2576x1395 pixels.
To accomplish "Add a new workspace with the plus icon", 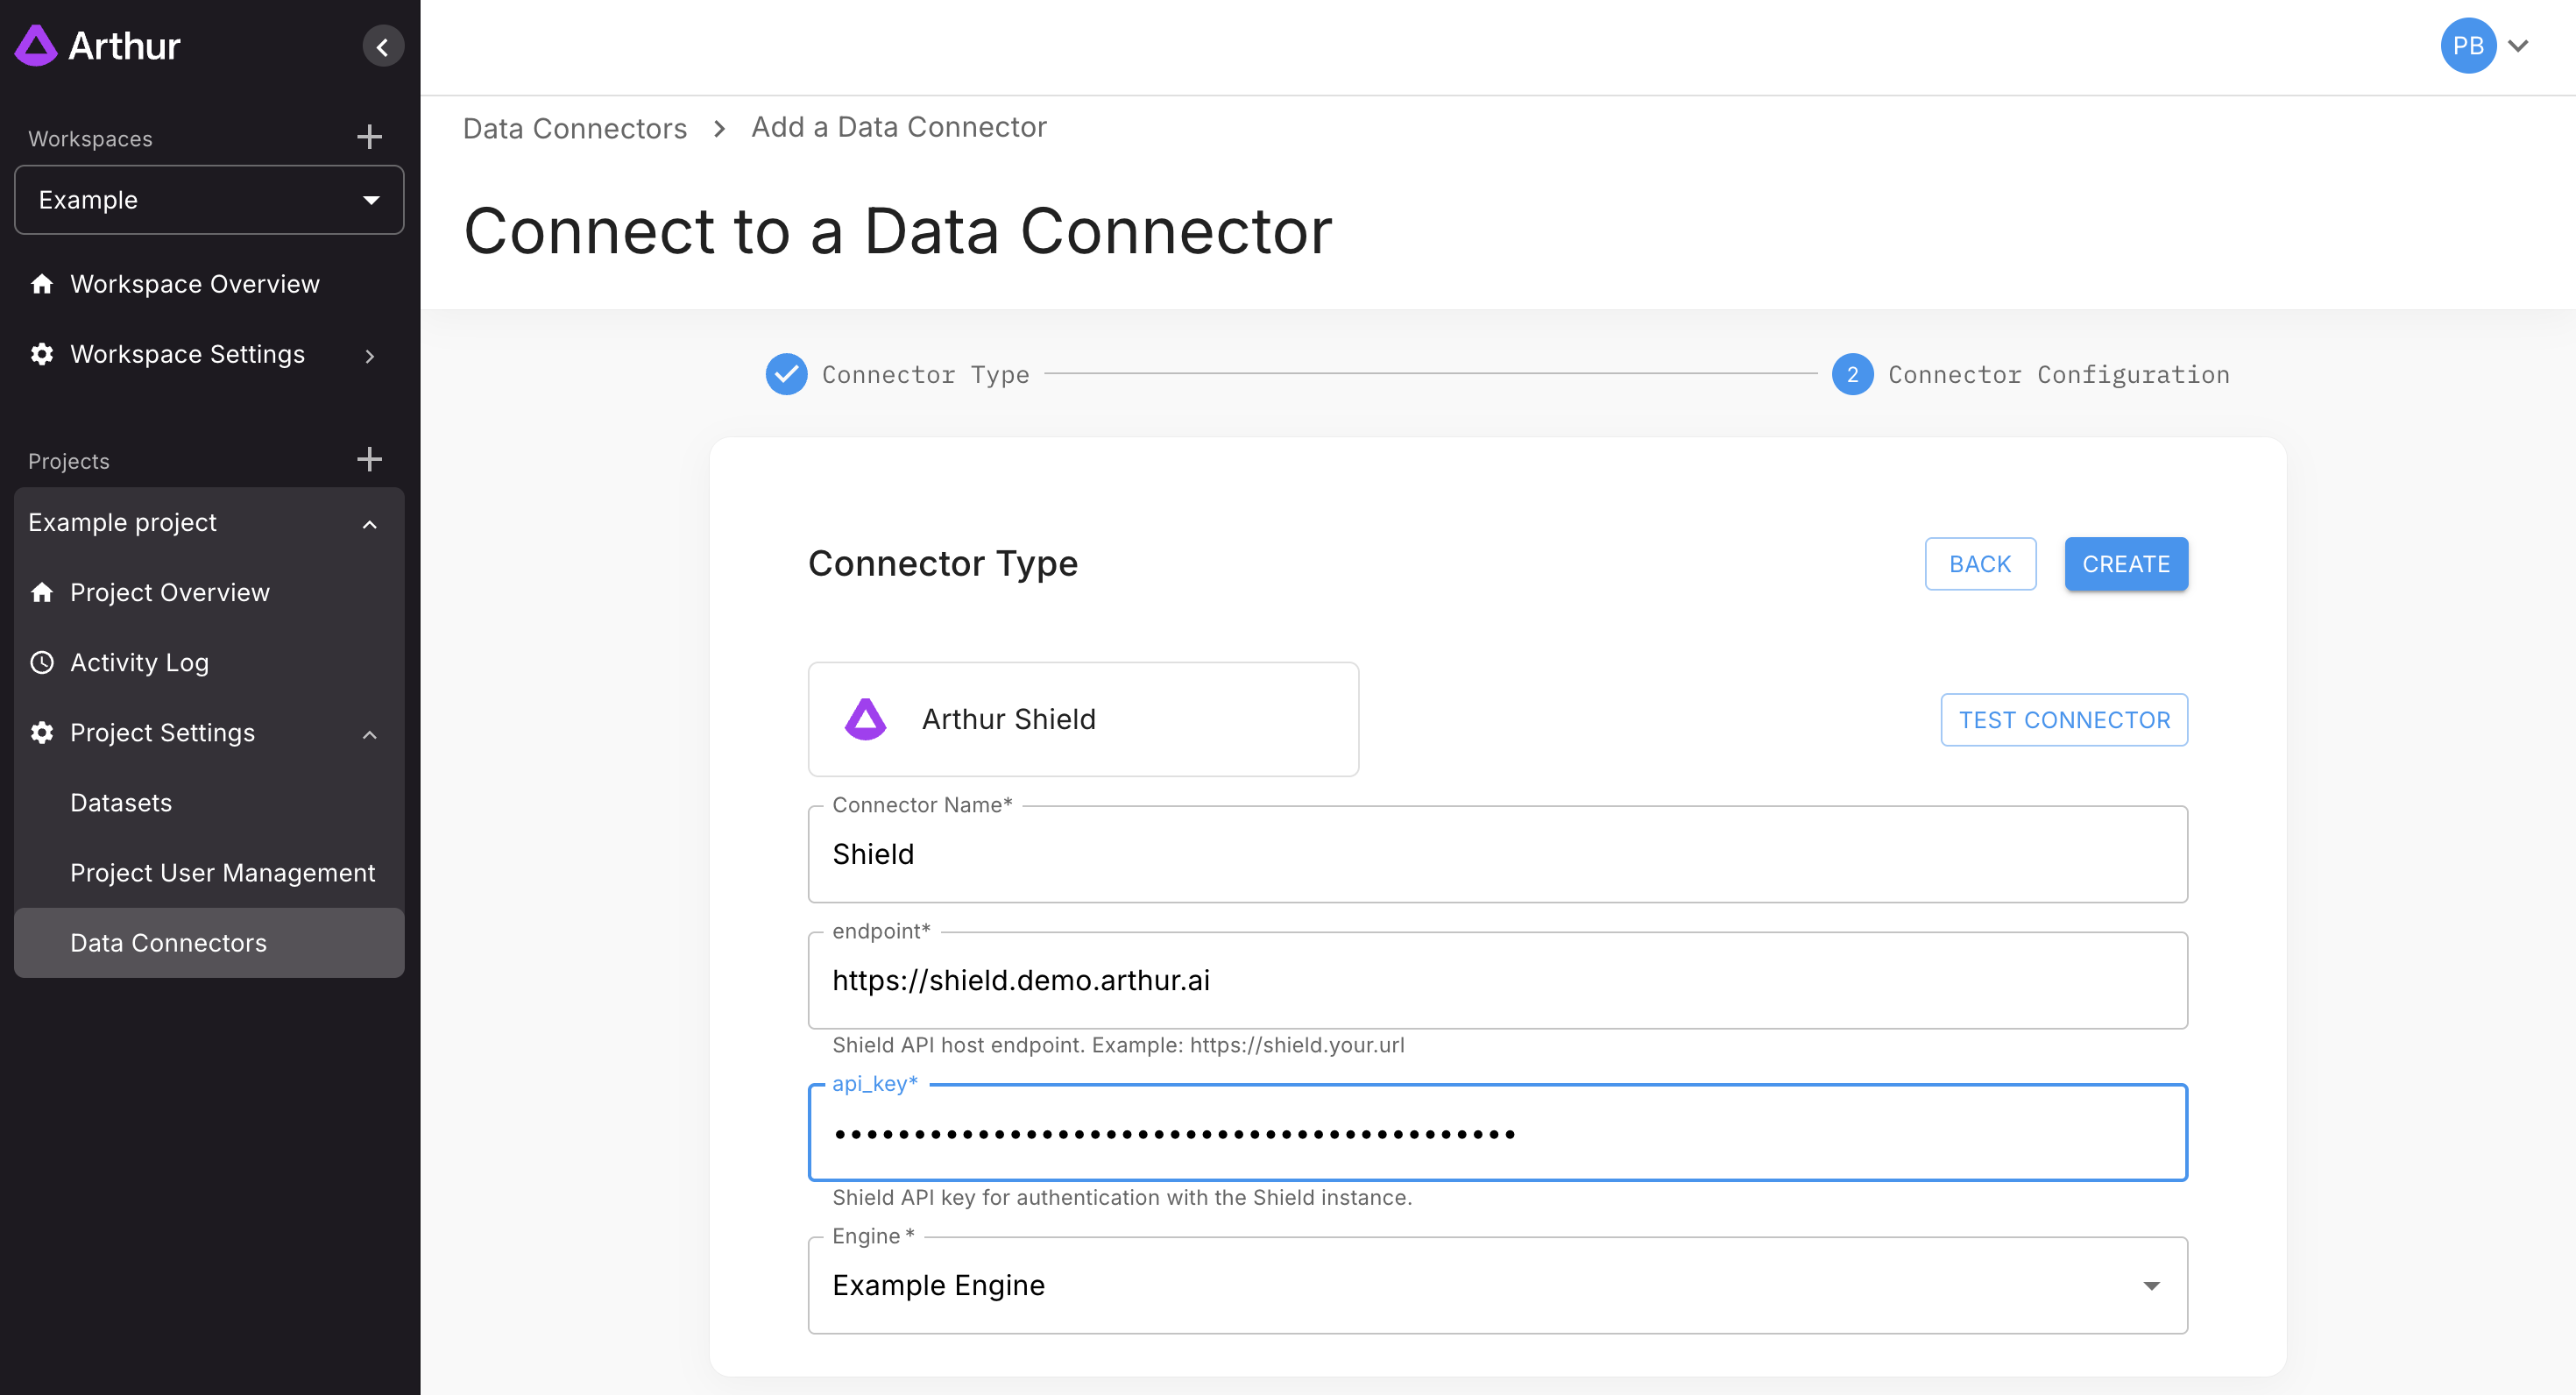I will [x=369, y=137].
